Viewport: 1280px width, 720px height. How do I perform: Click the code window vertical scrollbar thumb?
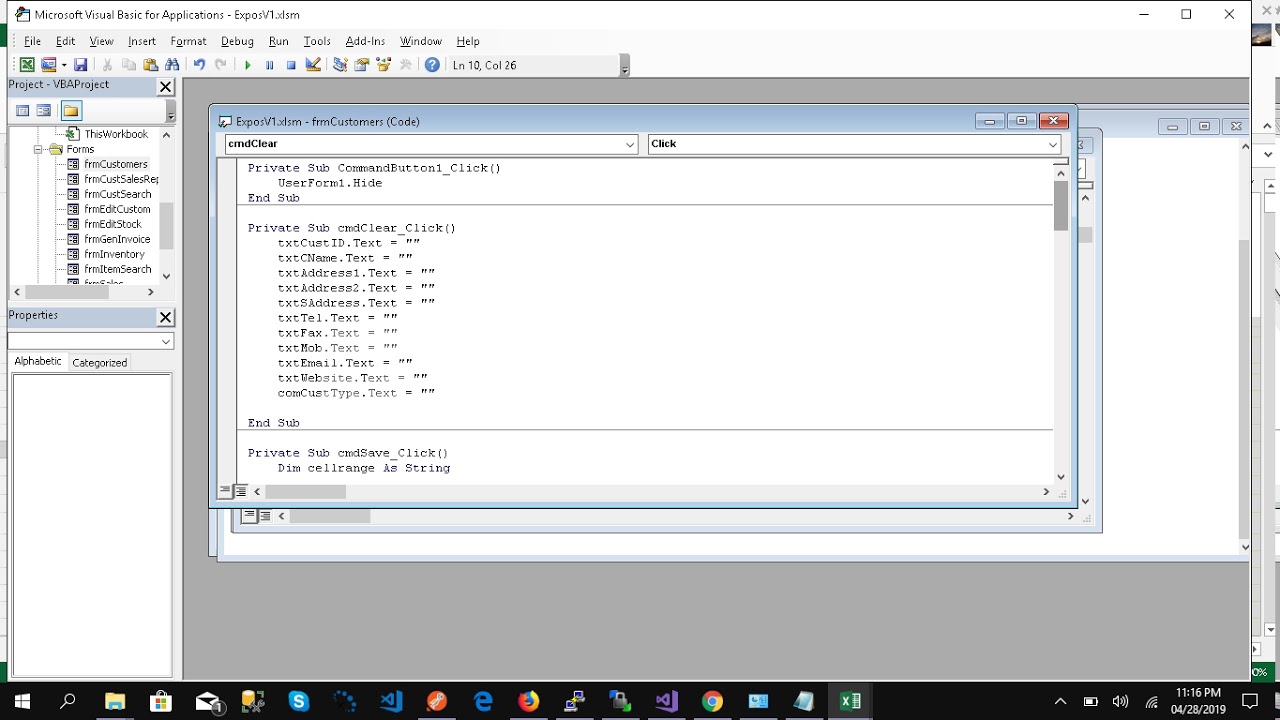tap(1061, 206)
